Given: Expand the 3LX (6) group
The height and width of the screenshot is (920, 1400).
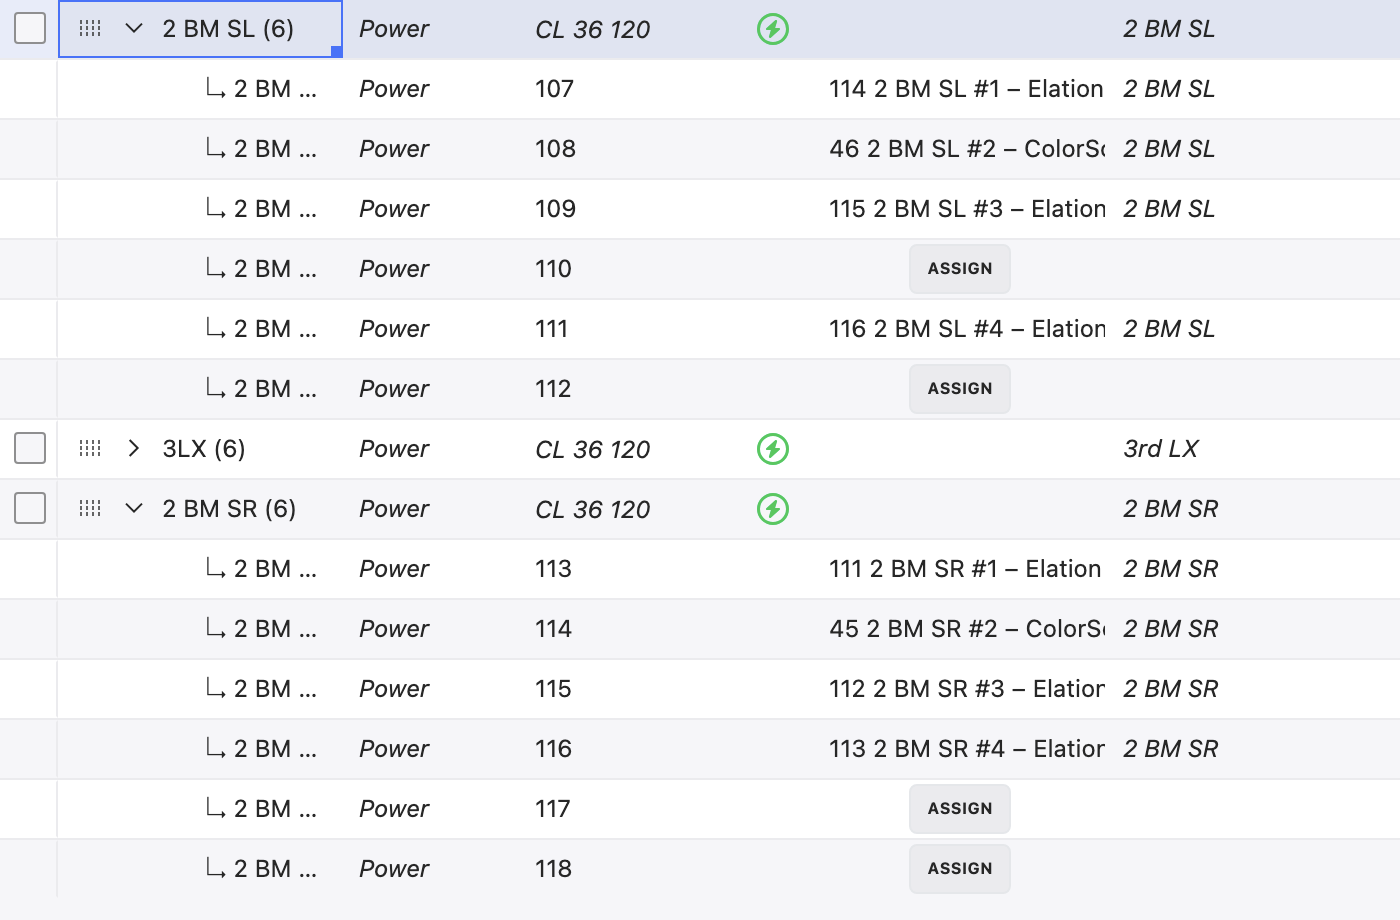Looking at the screenshot, I should [x=134, y=449].
